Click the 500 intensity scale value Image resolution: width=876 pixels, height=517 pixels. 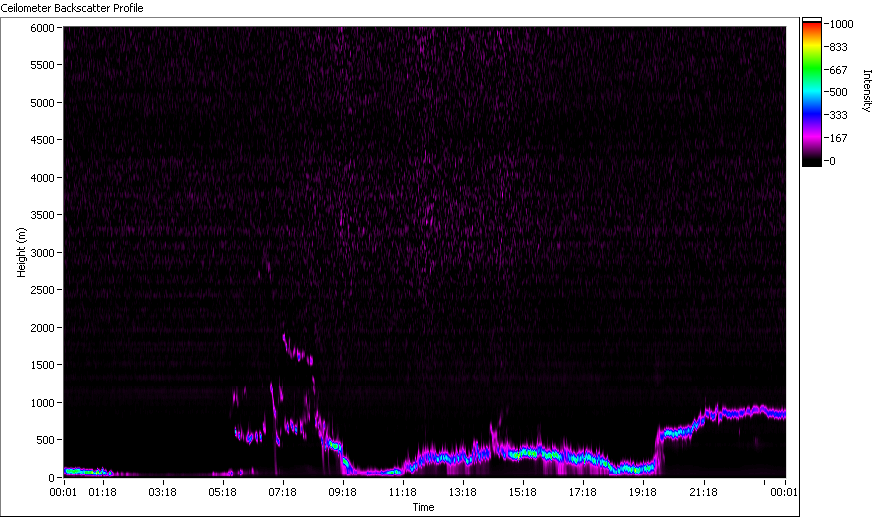click(839, 92)
